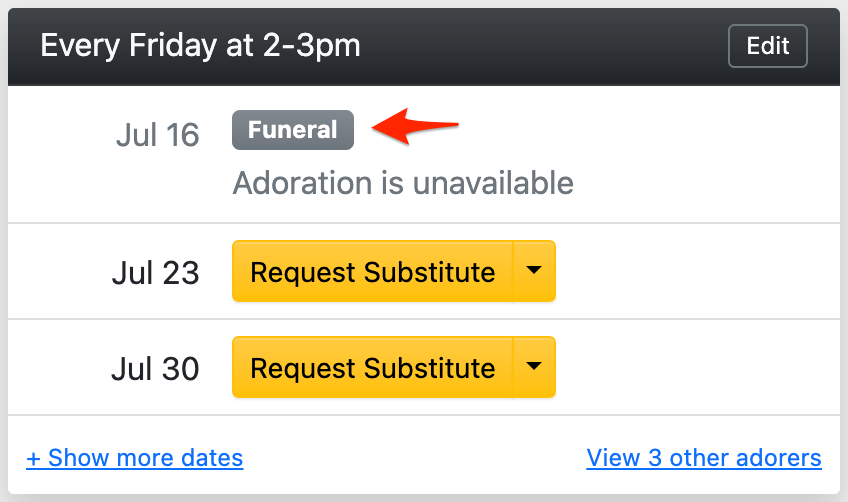This screenshot has width=848, height=502.
Task: Request a substitute for Jul 30
Action: 372,368
